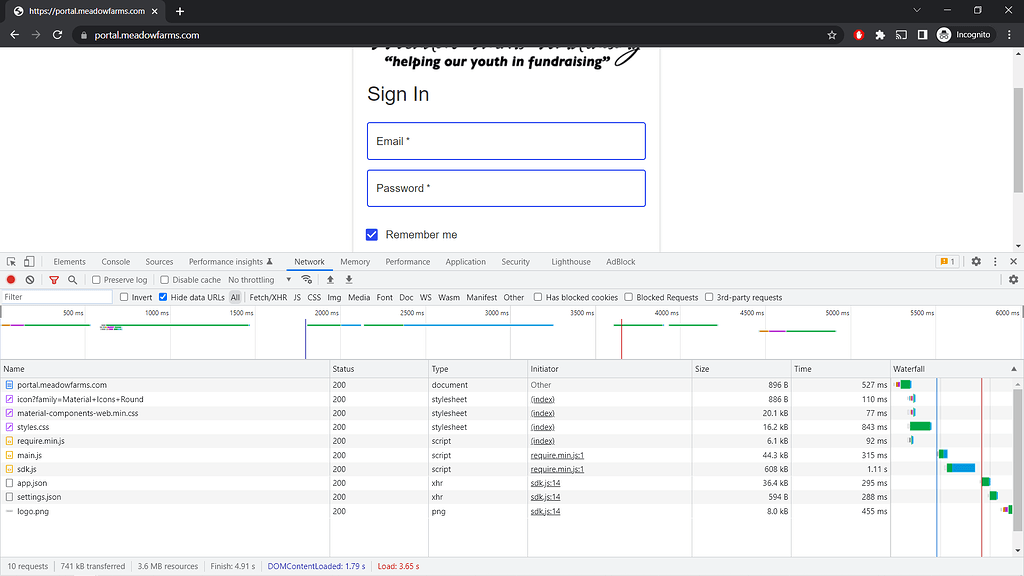1024x576 pixels.
Task: Click the Cast media icon
Action: tap(901, 35)
